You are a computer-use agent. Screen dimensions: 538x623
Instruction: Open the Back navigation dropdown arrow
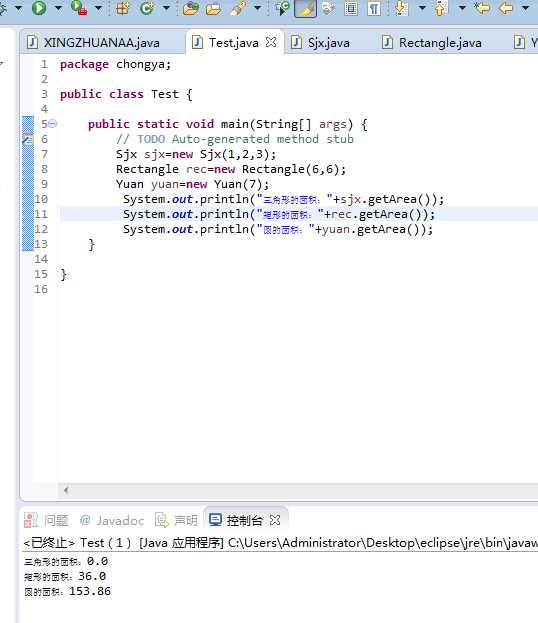click(525, 8)
